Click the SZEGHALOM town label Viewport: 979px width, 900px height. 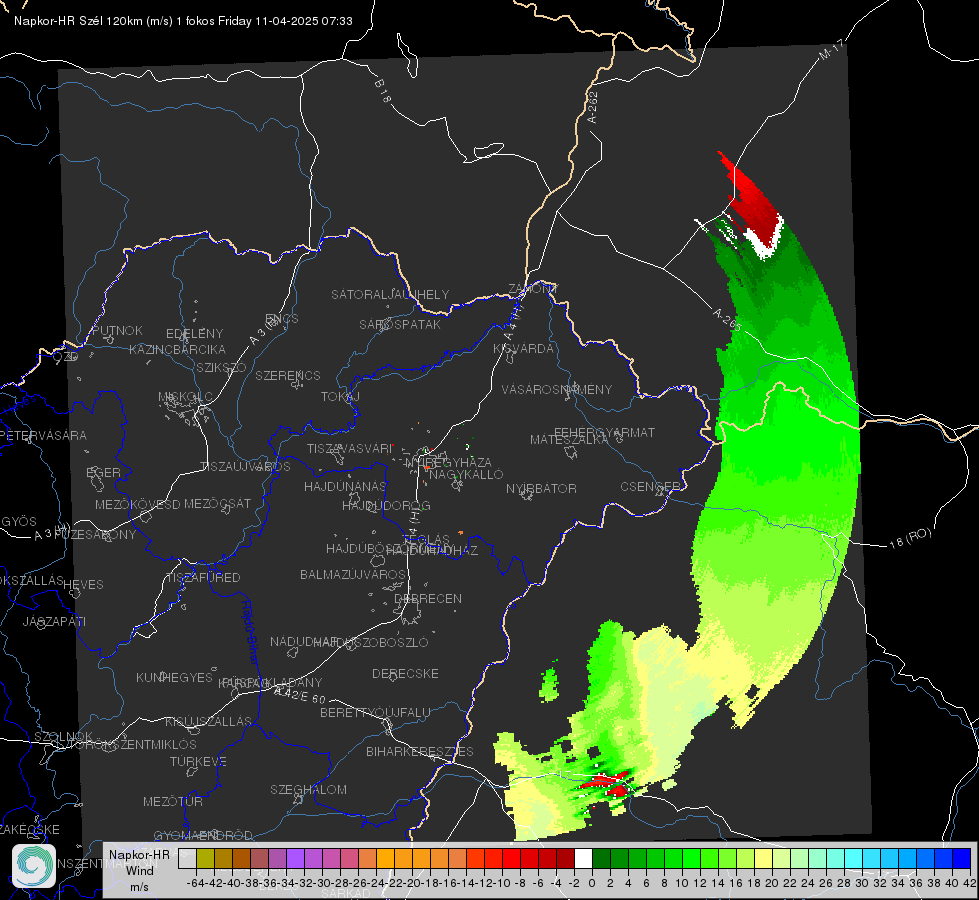tap(308, 790)
